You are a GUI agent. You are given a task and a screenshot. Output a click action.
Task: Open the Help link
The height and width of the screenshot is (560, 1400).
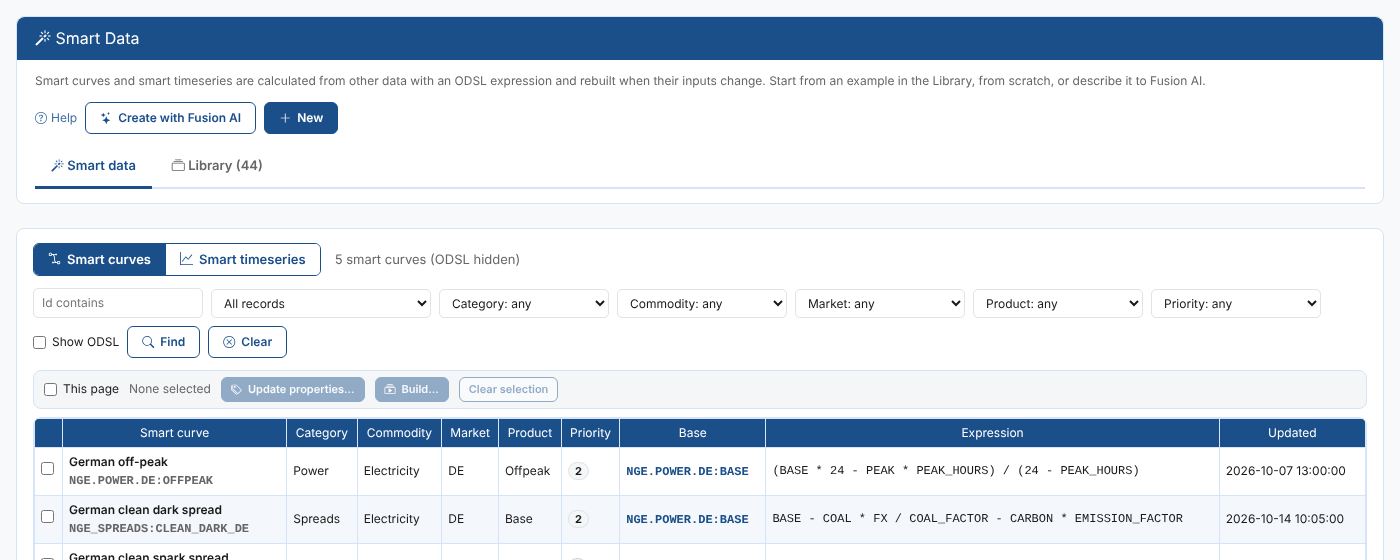coord(56,118)
